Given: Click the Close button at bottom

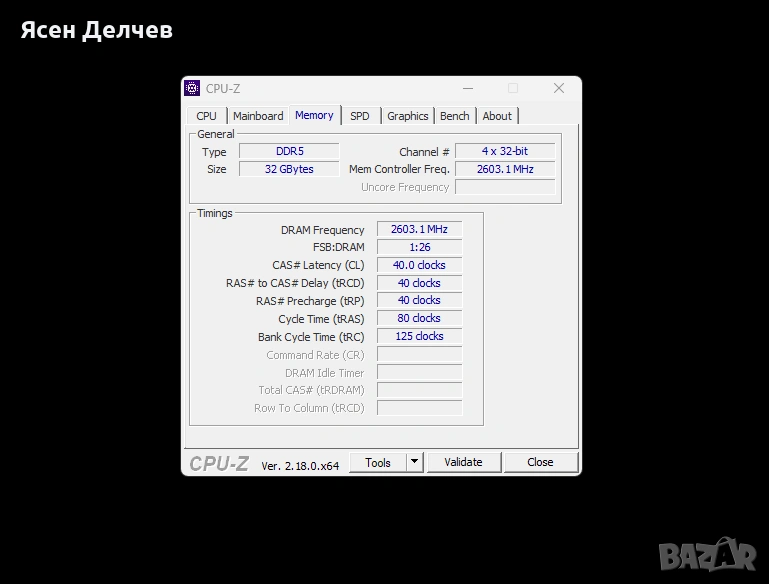Looking at the screenshot, I should (540, 462).
